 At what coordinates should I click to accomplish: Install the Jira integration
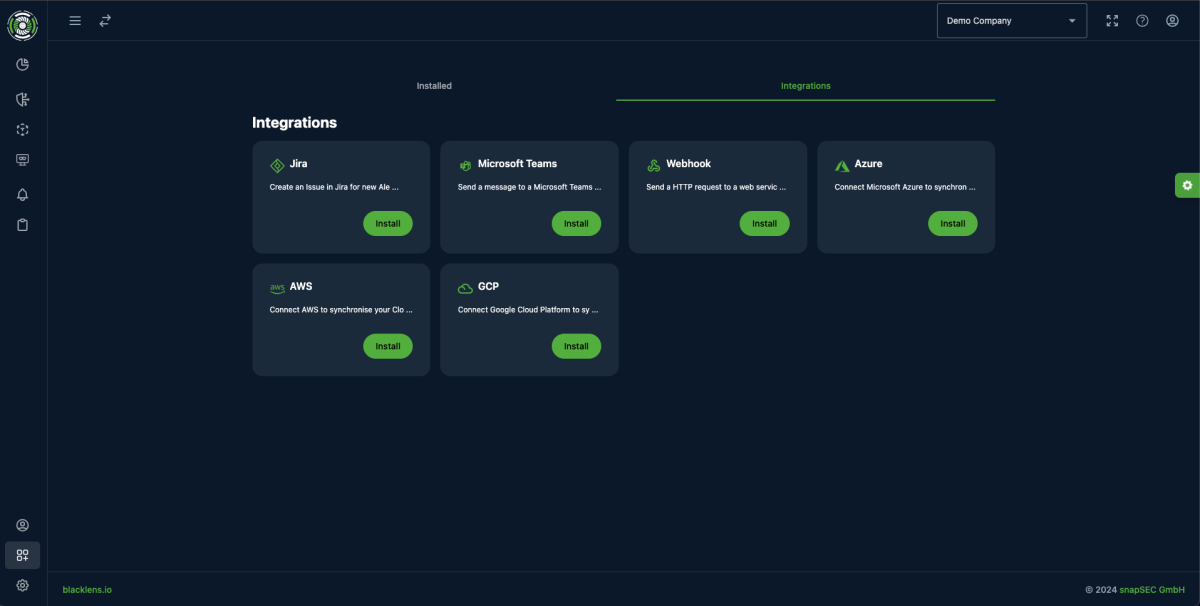[x=388, y=224]
